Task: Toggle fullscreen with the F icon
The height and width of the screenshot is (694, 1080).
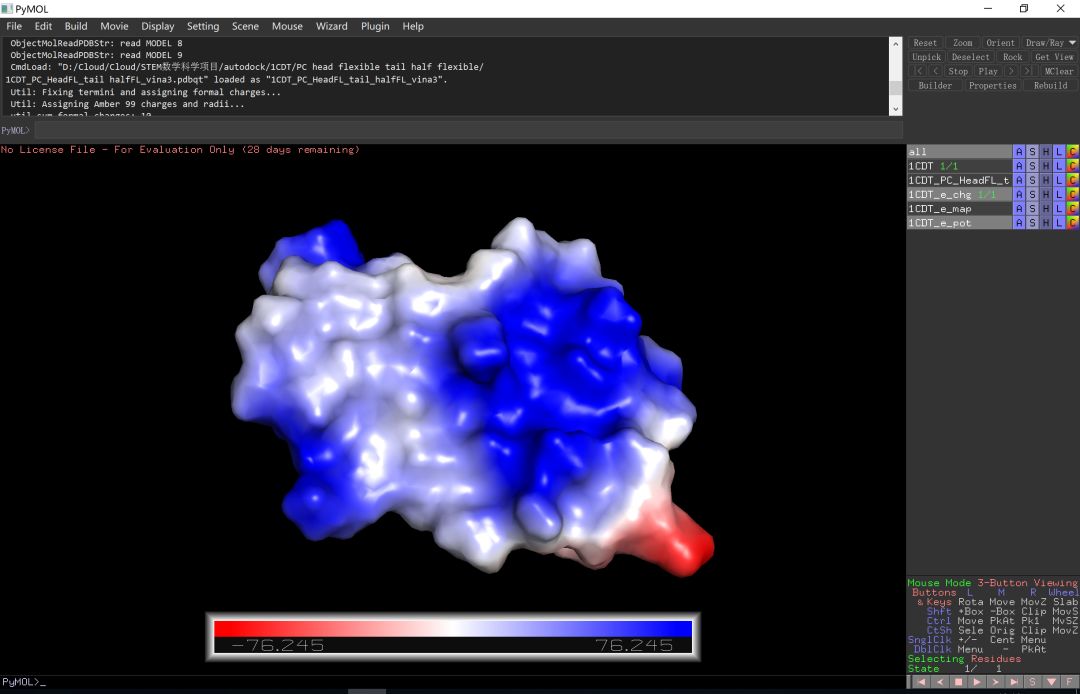Action: [1070, 682]
